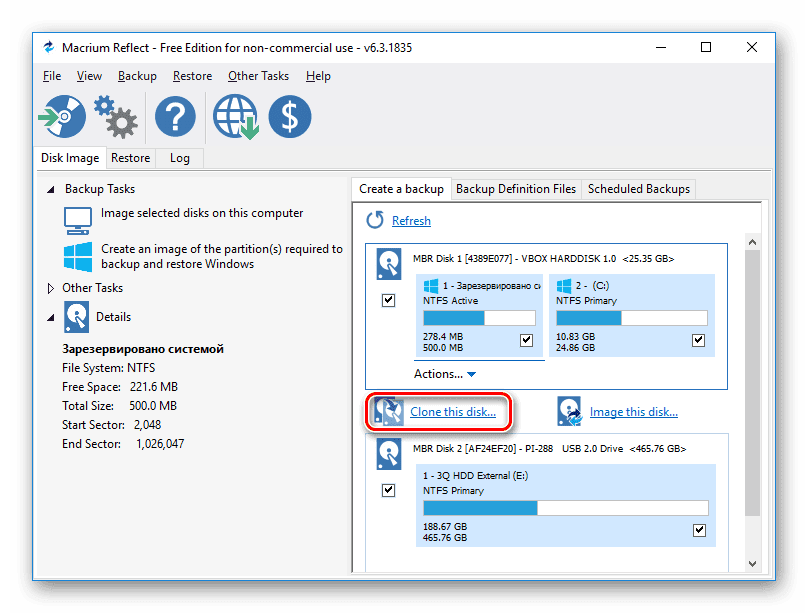Click the MBR Disk 2 USB 2.0 Drive header
This screenshot has width=808, height=613.
pos(549,449)
